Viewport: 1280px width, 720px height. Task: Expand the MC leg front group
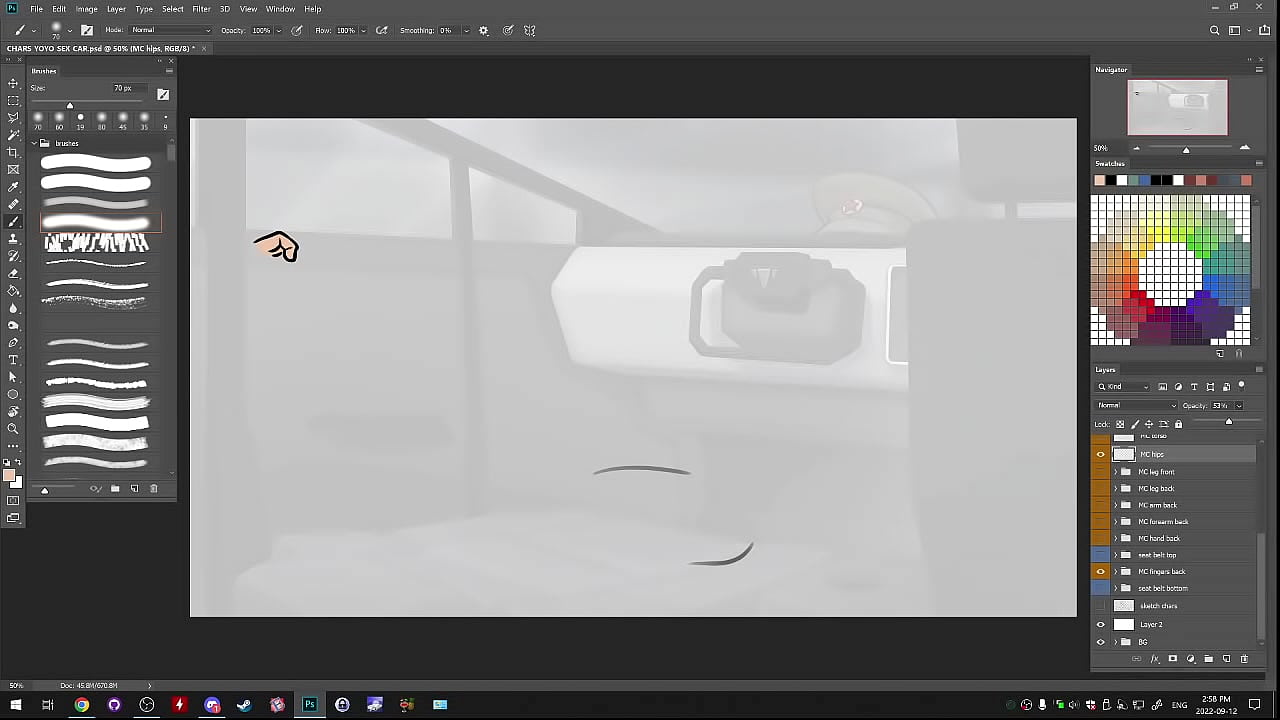(1115, 472)
